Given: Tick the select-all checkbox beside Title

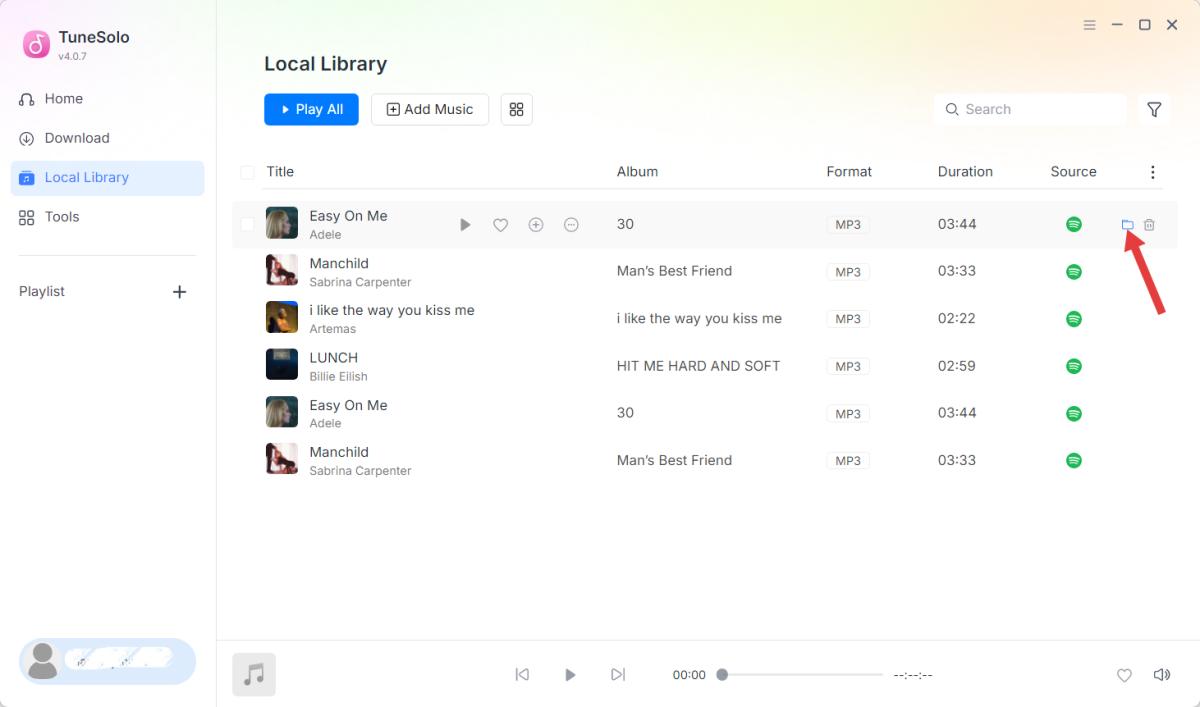Looking at the screenshot, I should 247,173.
